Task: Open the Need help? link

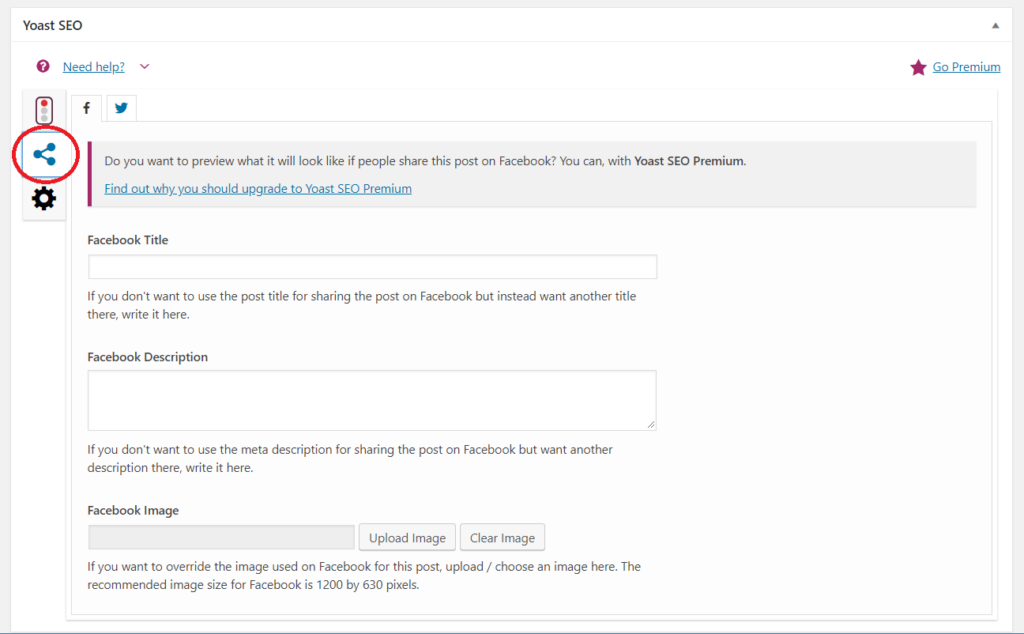Action: click(x=93, y=67)
